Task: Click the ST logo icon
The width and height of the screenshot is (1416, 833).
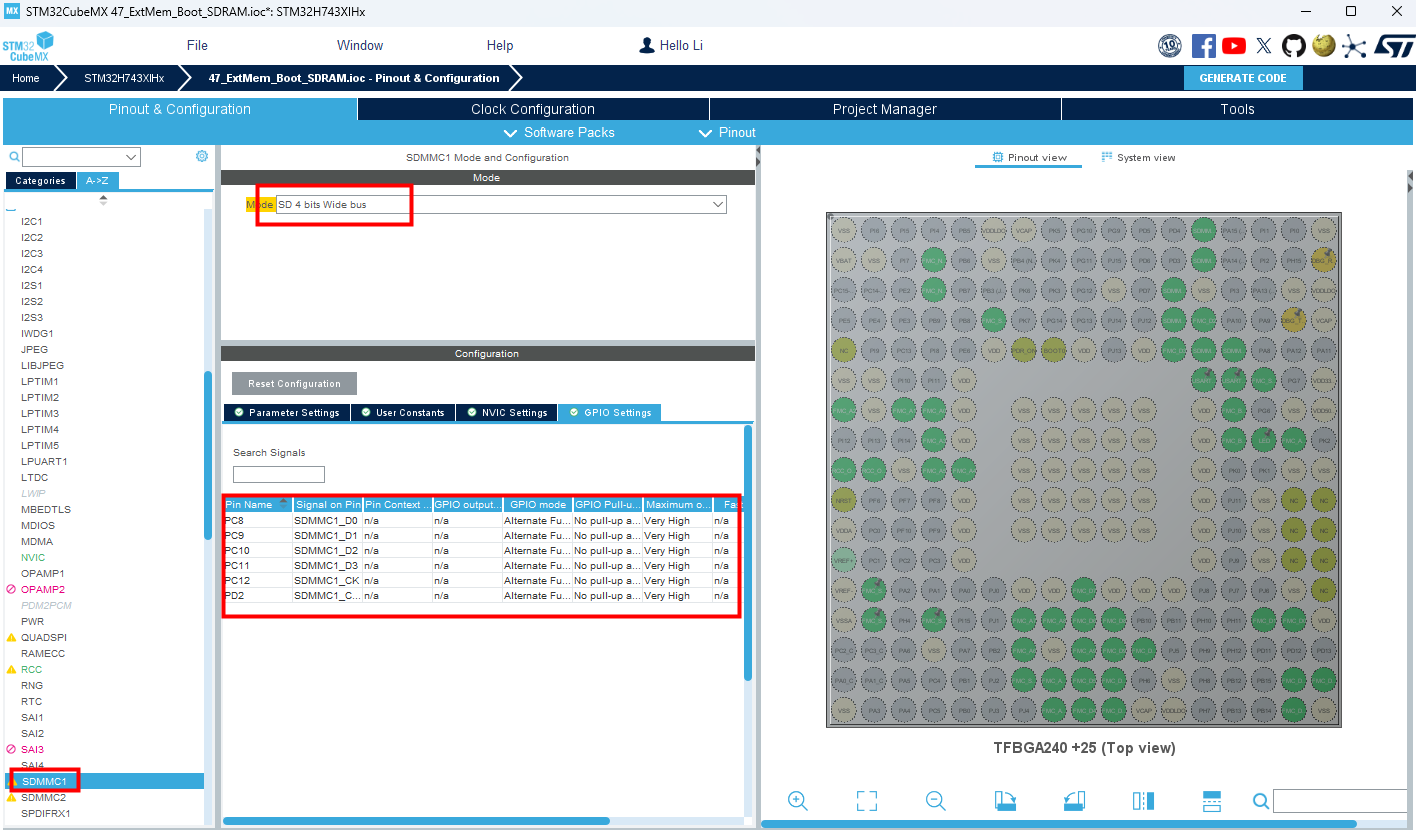Action: (x=1394, y=45)
